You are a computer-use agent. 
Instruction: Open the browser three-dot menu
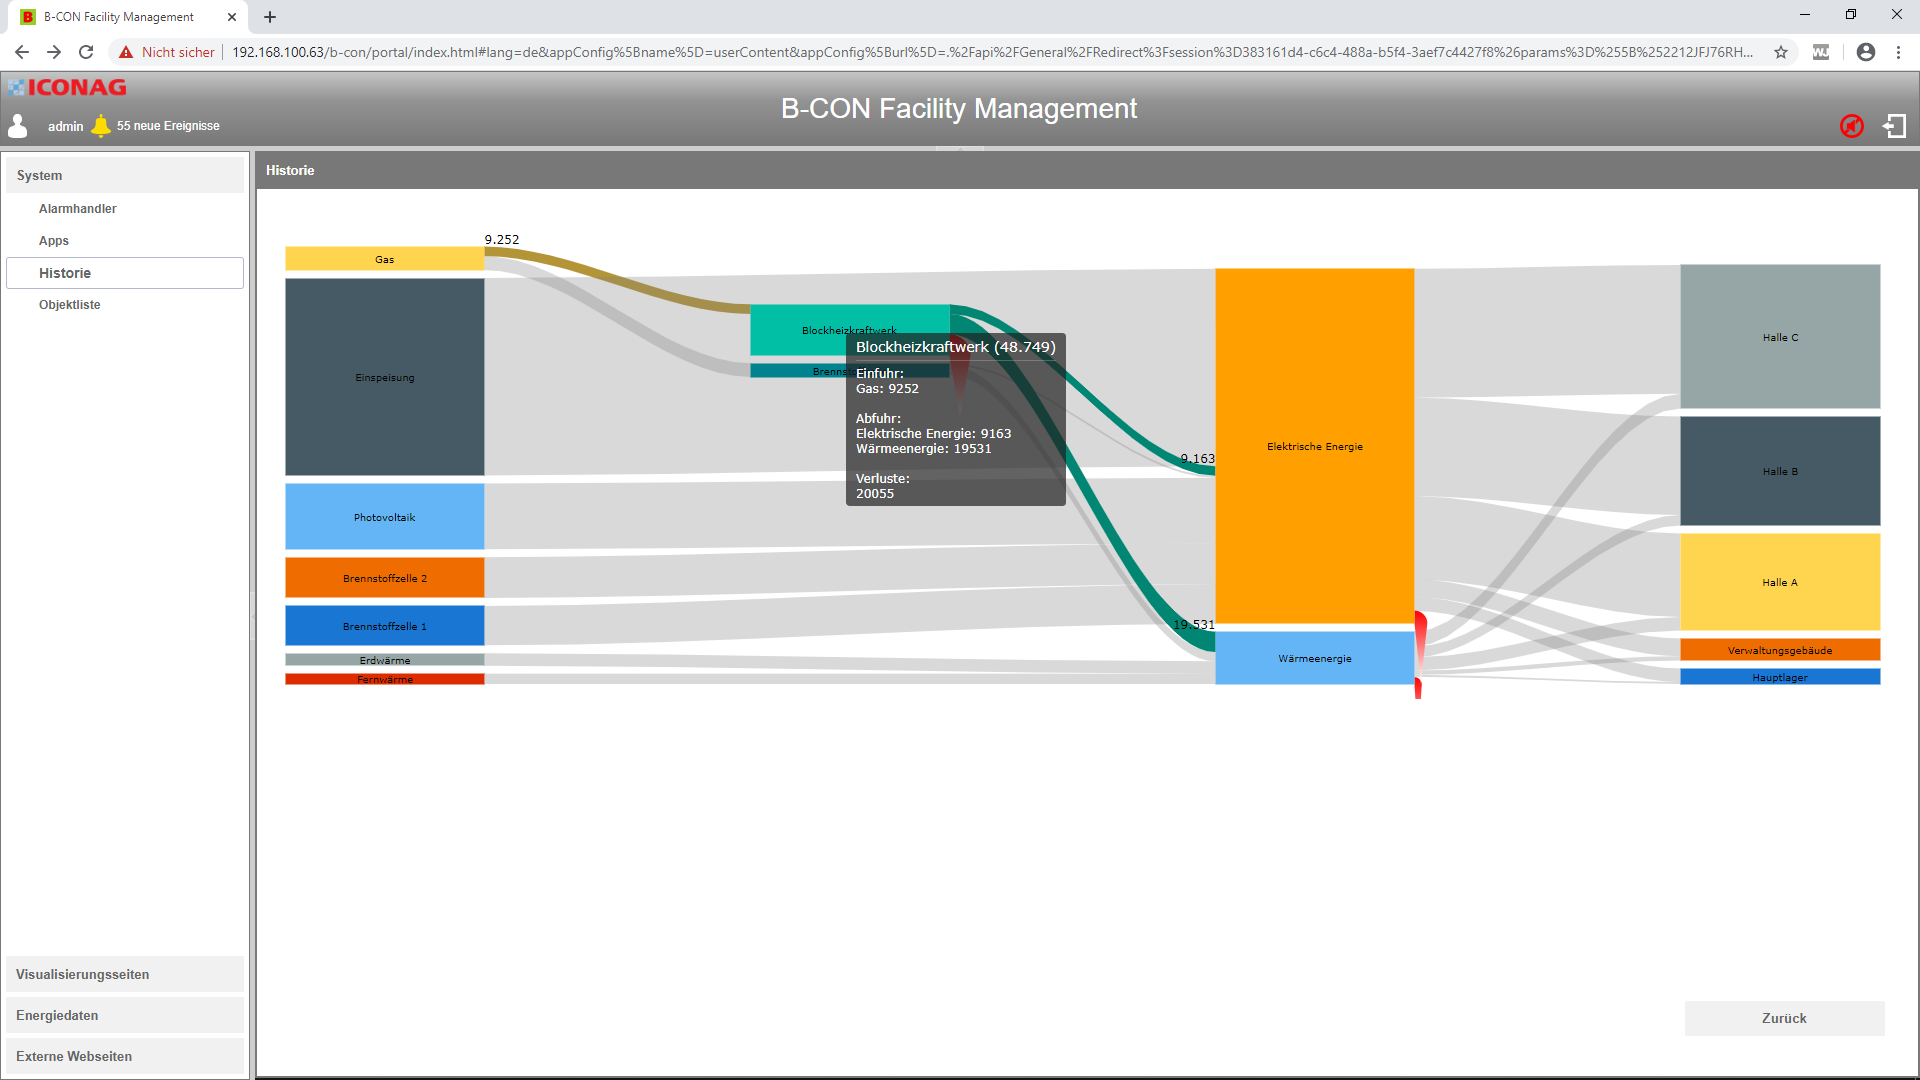click(1898, 52)
